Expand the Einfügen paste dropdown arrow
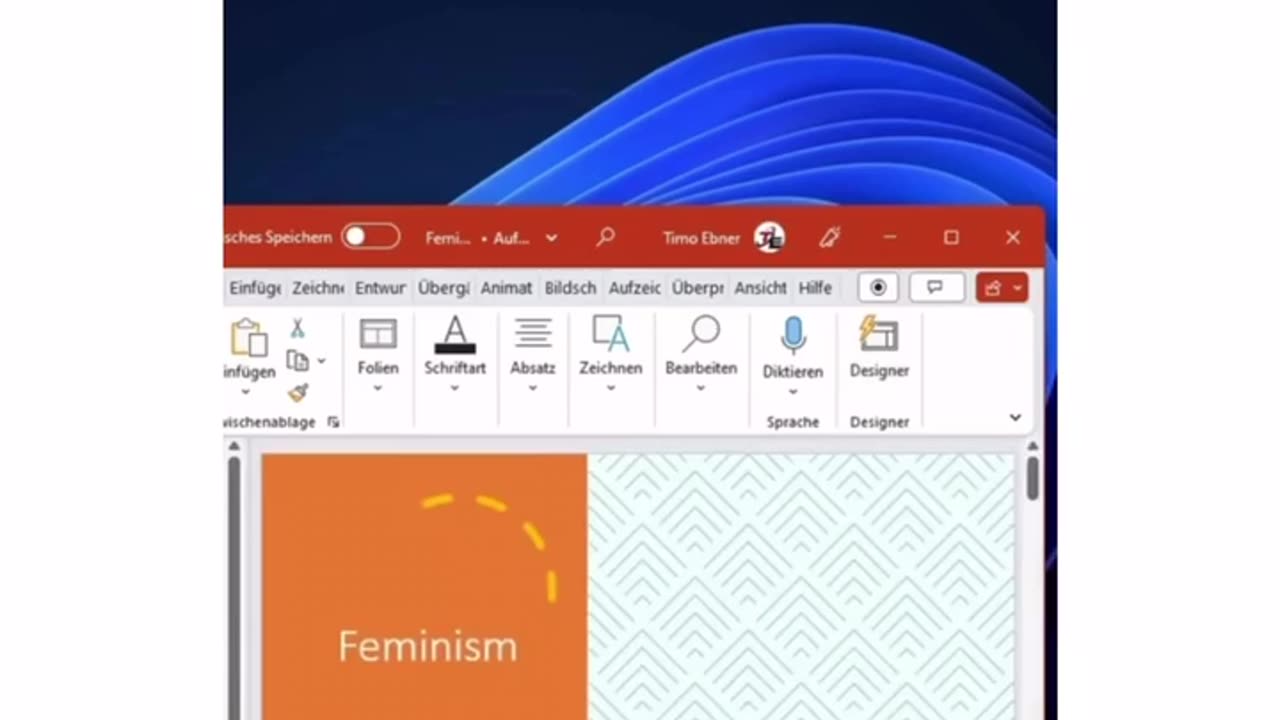The image size is (1280, 720). [x=246, y=392]
